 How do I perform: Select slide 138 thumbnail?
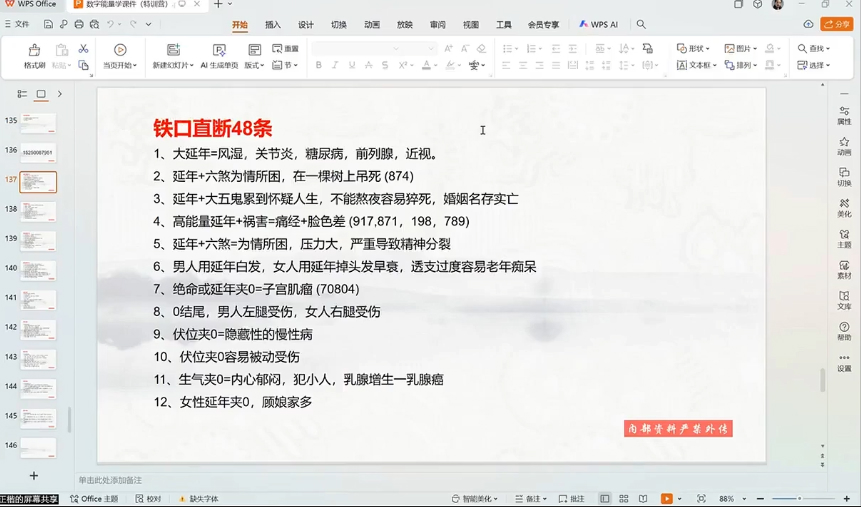point(38,211)
